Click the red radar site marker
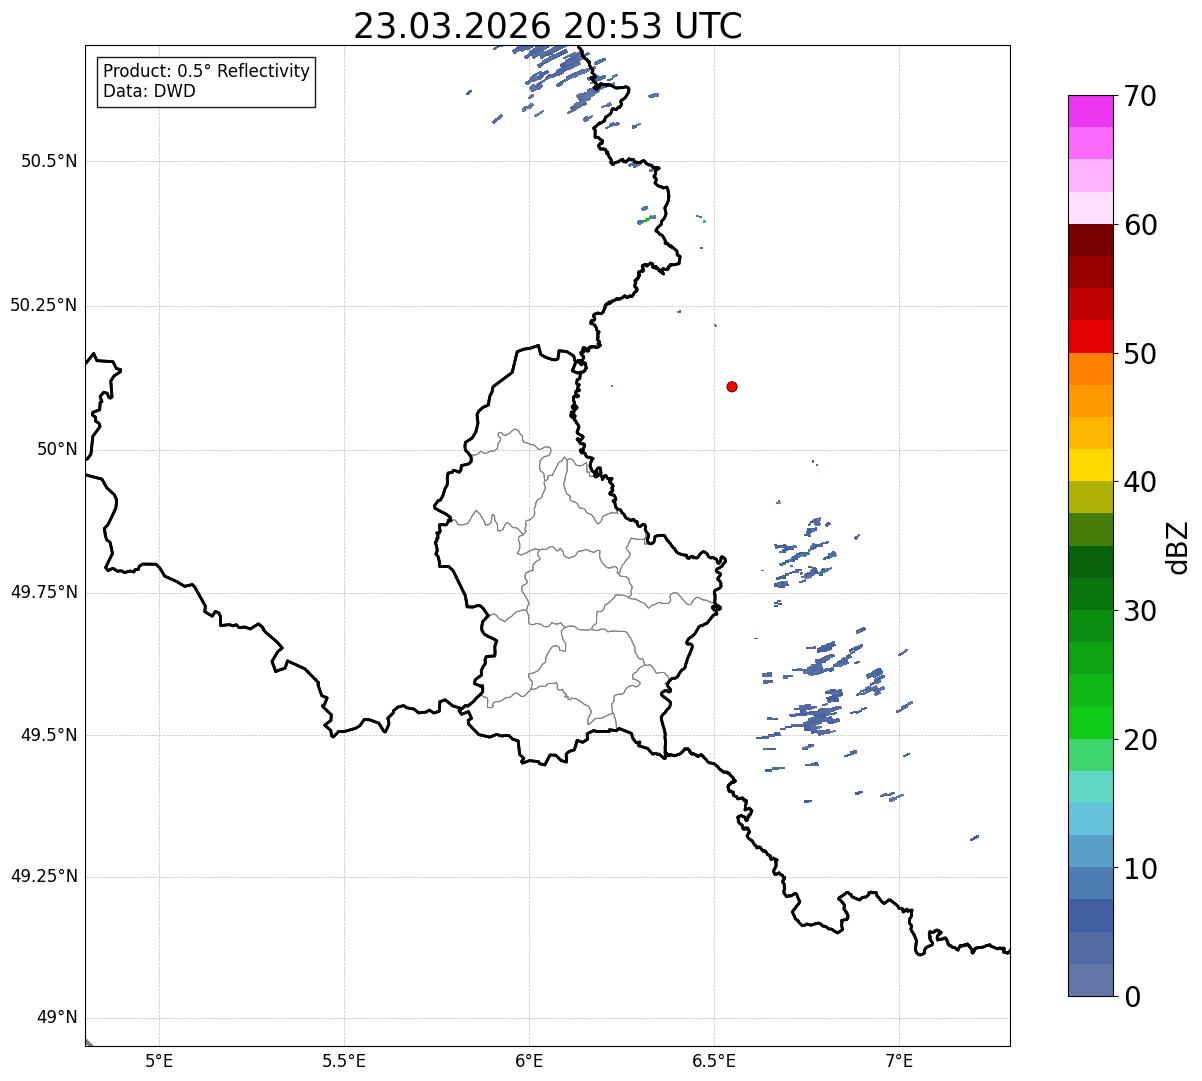 [x=732, y=386]
